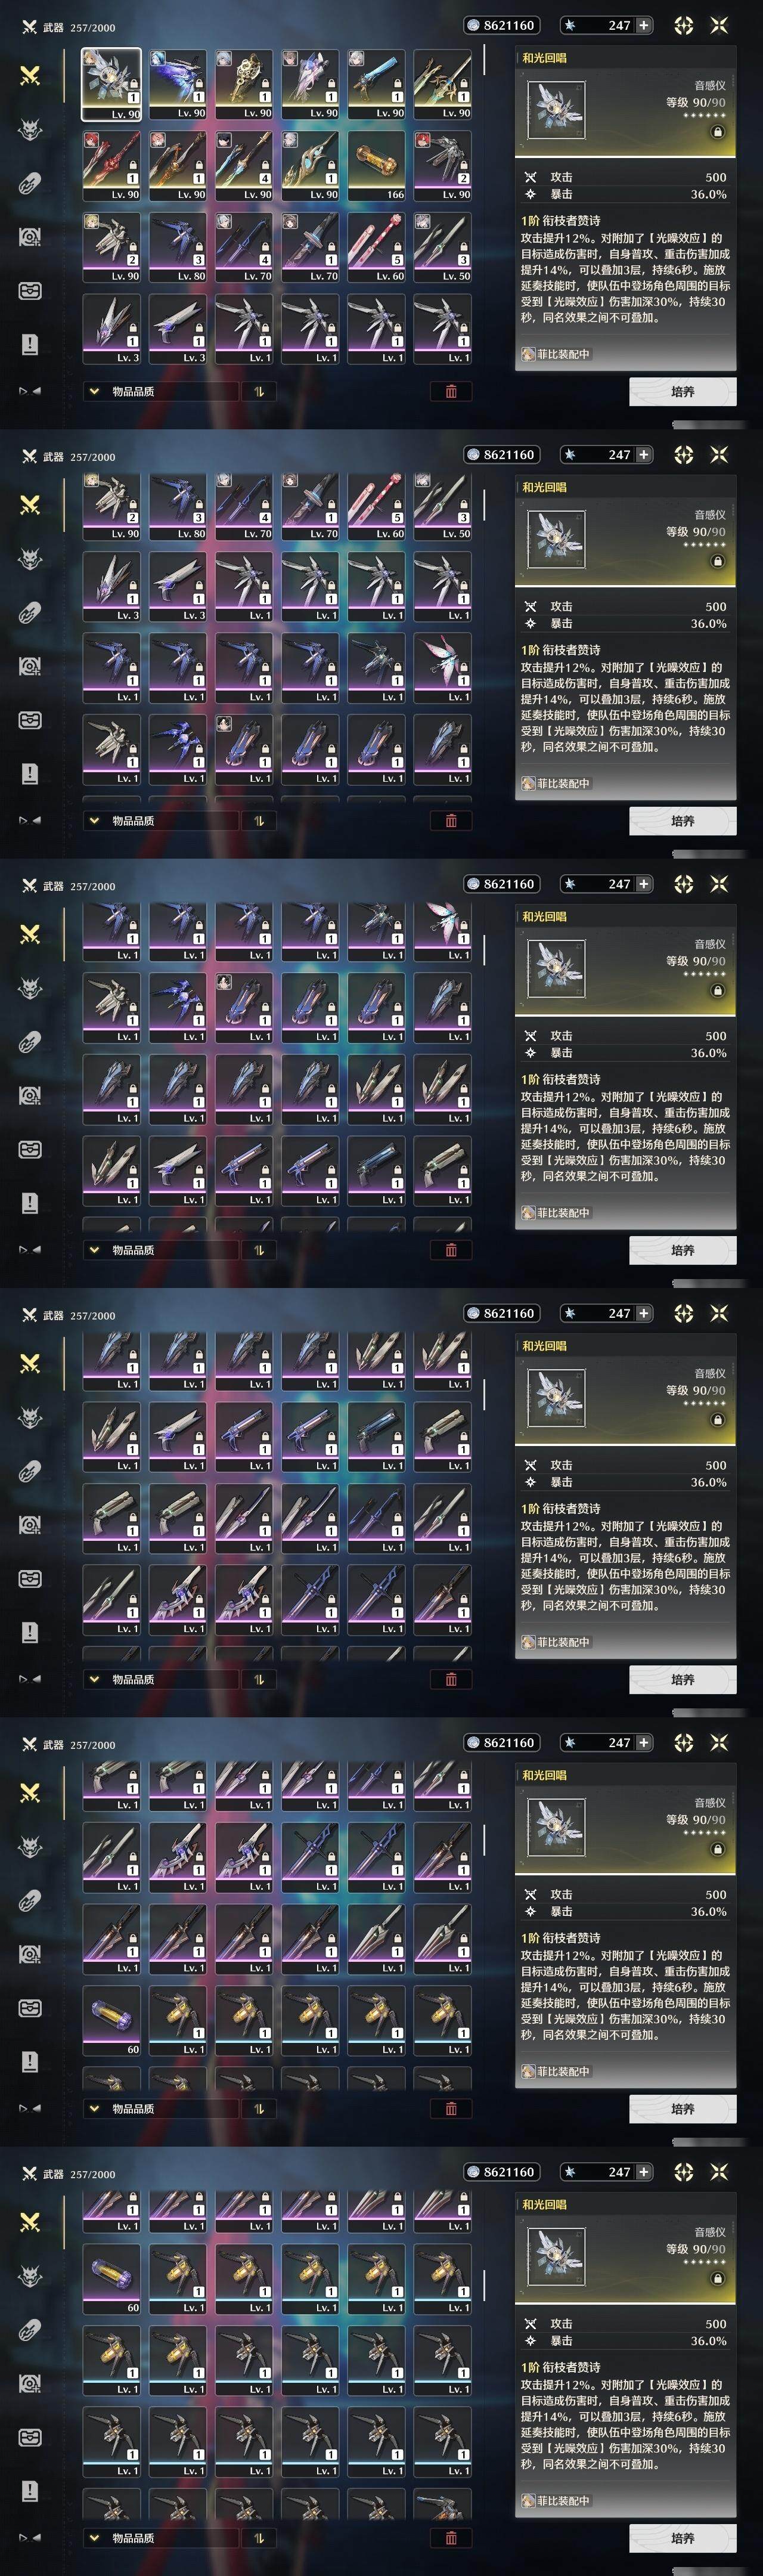Expand the 物品品质 dropdown in the bottommost view
Image resolution: width=763 pixels, height=2576 pixels.
pos(161,2538)
